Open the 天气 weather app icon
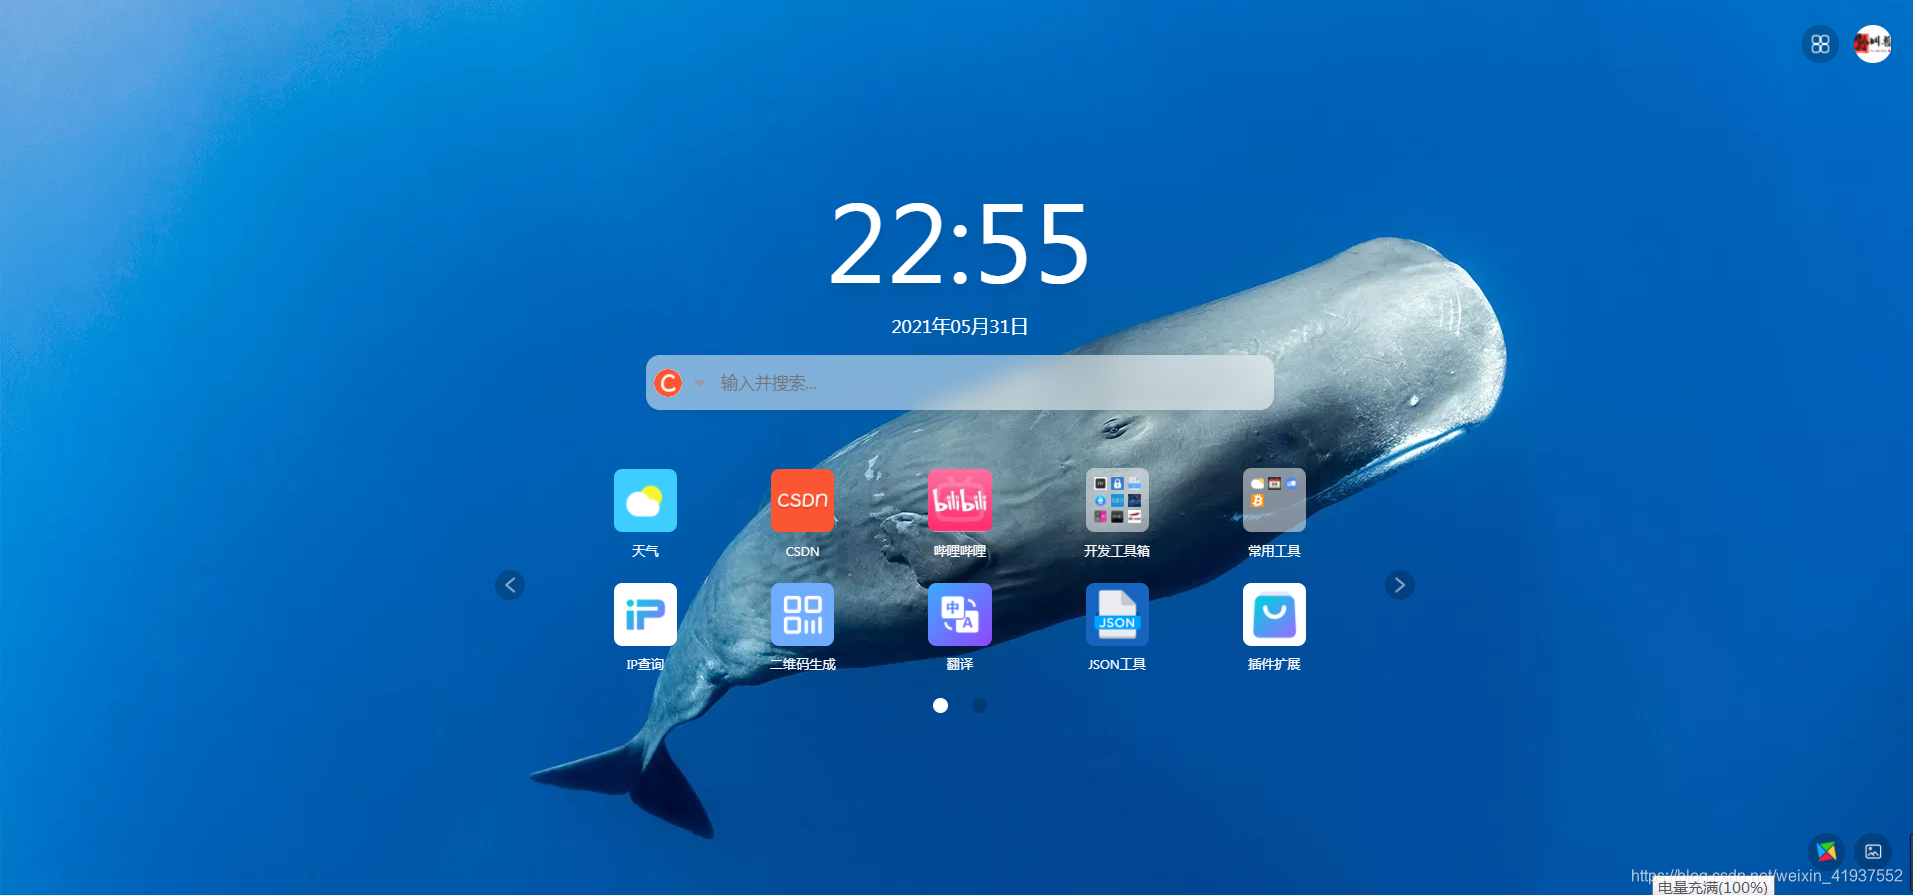The width and height of the screenshot is (1913, 895). pos(645,500)
